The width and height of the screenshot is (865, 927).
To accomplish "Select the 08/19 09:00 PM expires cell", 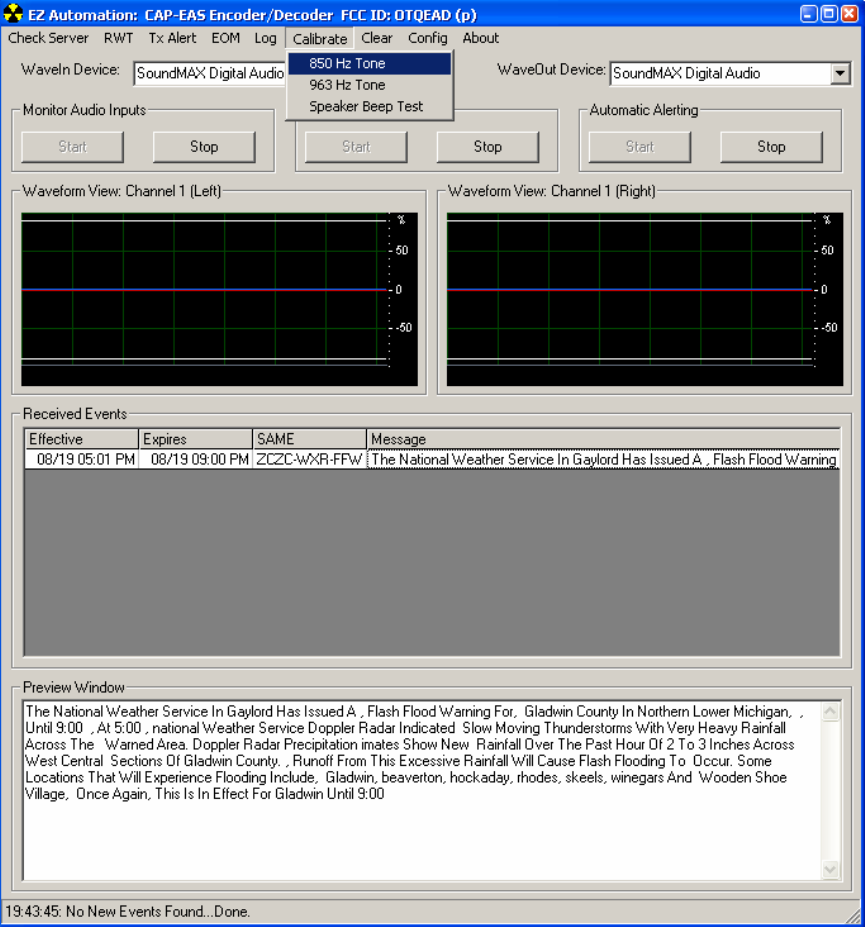I will click(196, 459).
